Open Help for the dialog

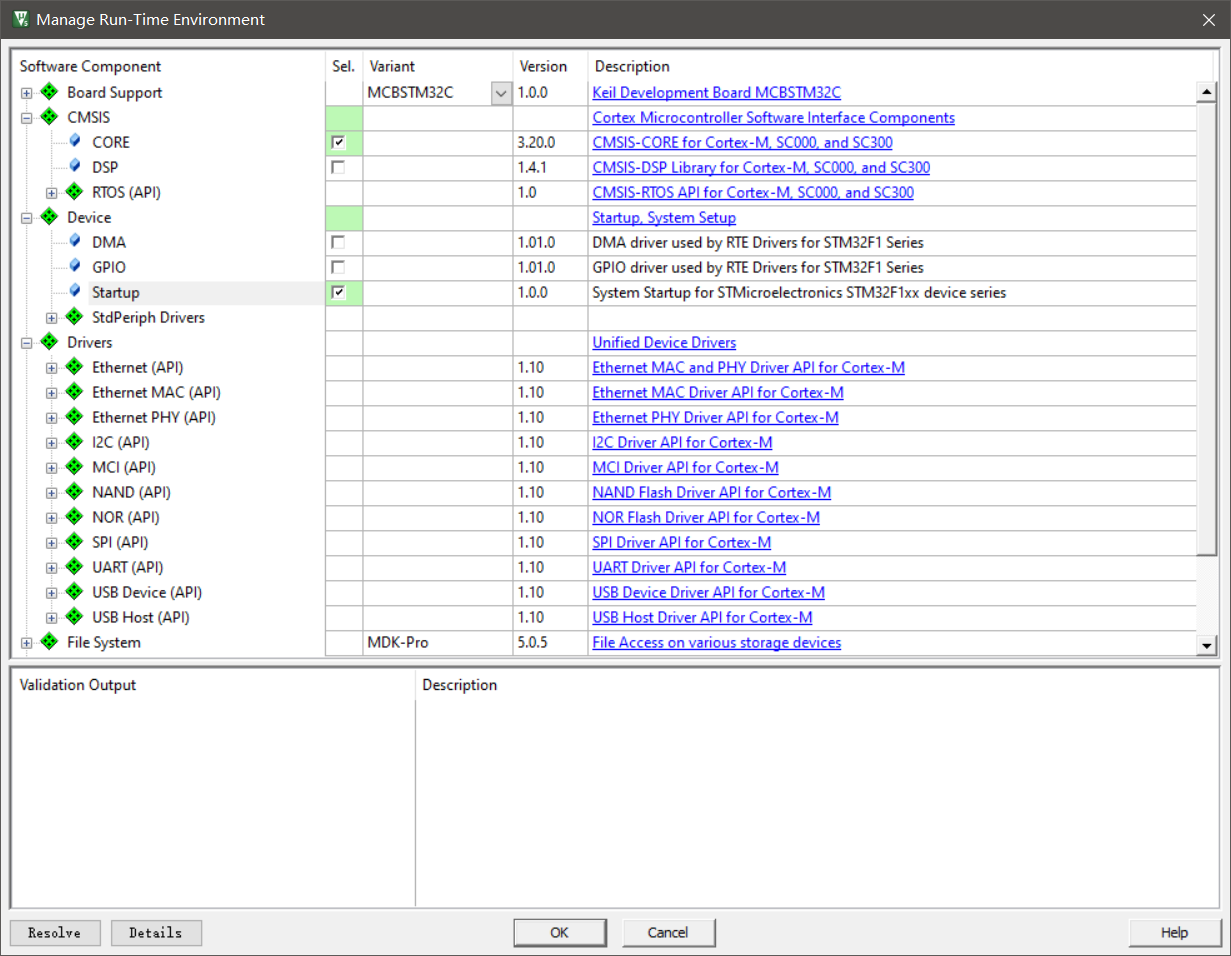tap(1175, 933)
